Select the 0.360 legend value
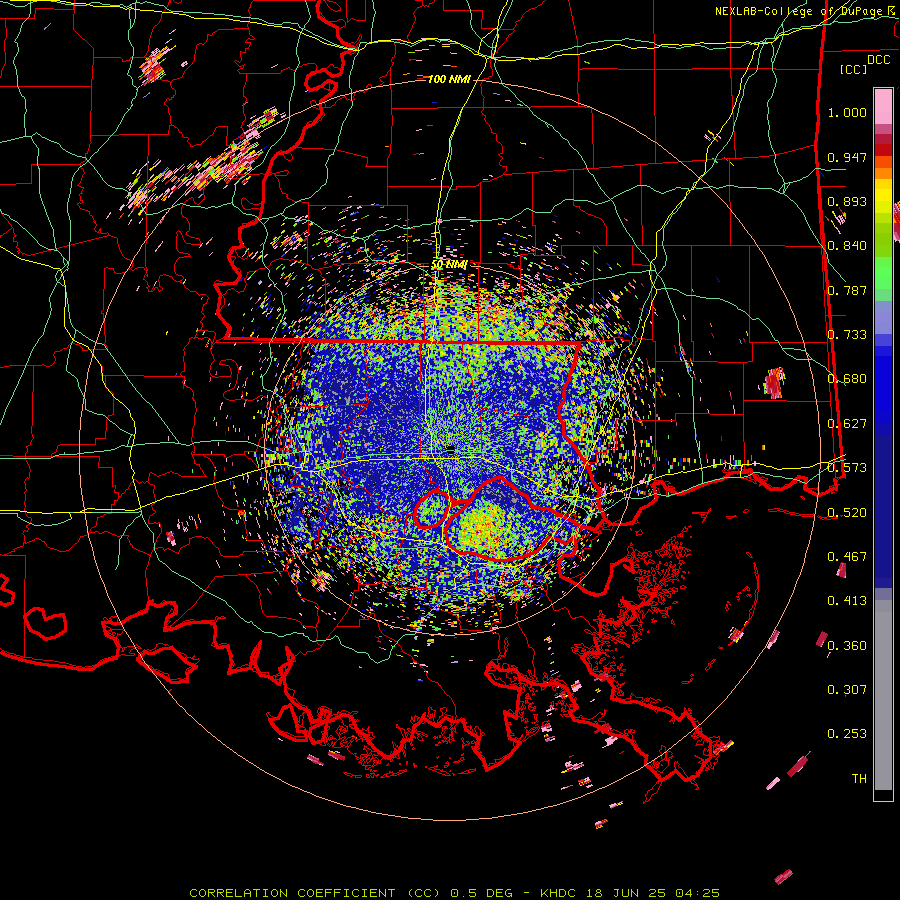This screenshot has width=900, height=900. (x=847, y=646)
